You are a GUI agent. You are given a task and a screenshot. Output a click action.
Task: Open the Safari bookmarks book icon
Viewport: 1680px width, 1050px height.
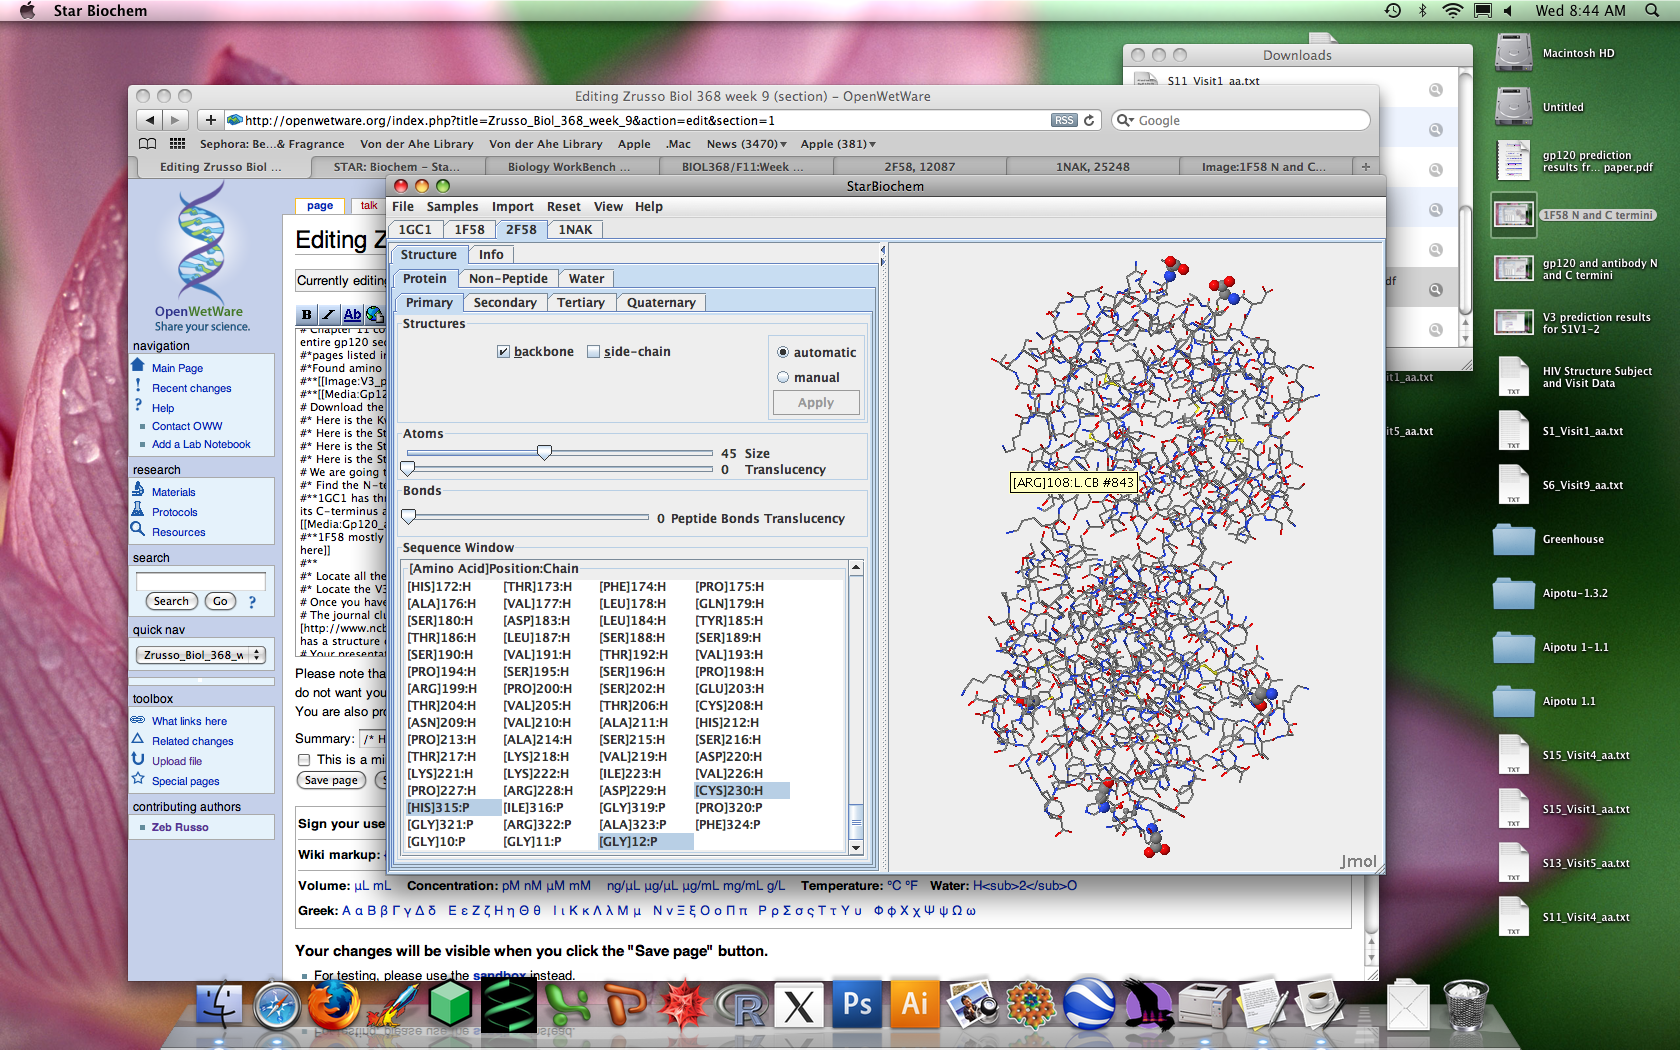147,144
